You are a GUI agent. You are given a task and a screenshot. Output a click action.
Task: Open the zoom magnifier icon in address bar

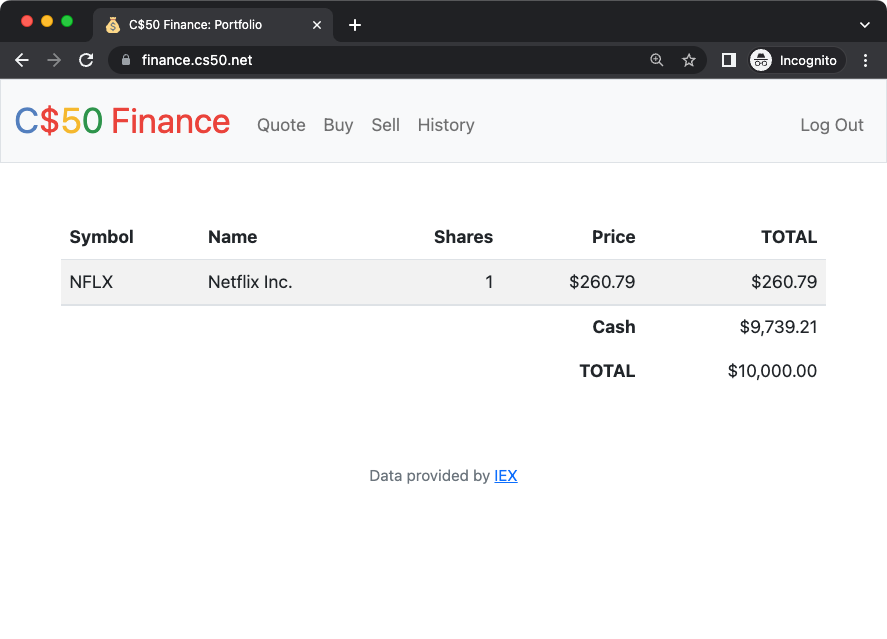click(x=656, y=60)
